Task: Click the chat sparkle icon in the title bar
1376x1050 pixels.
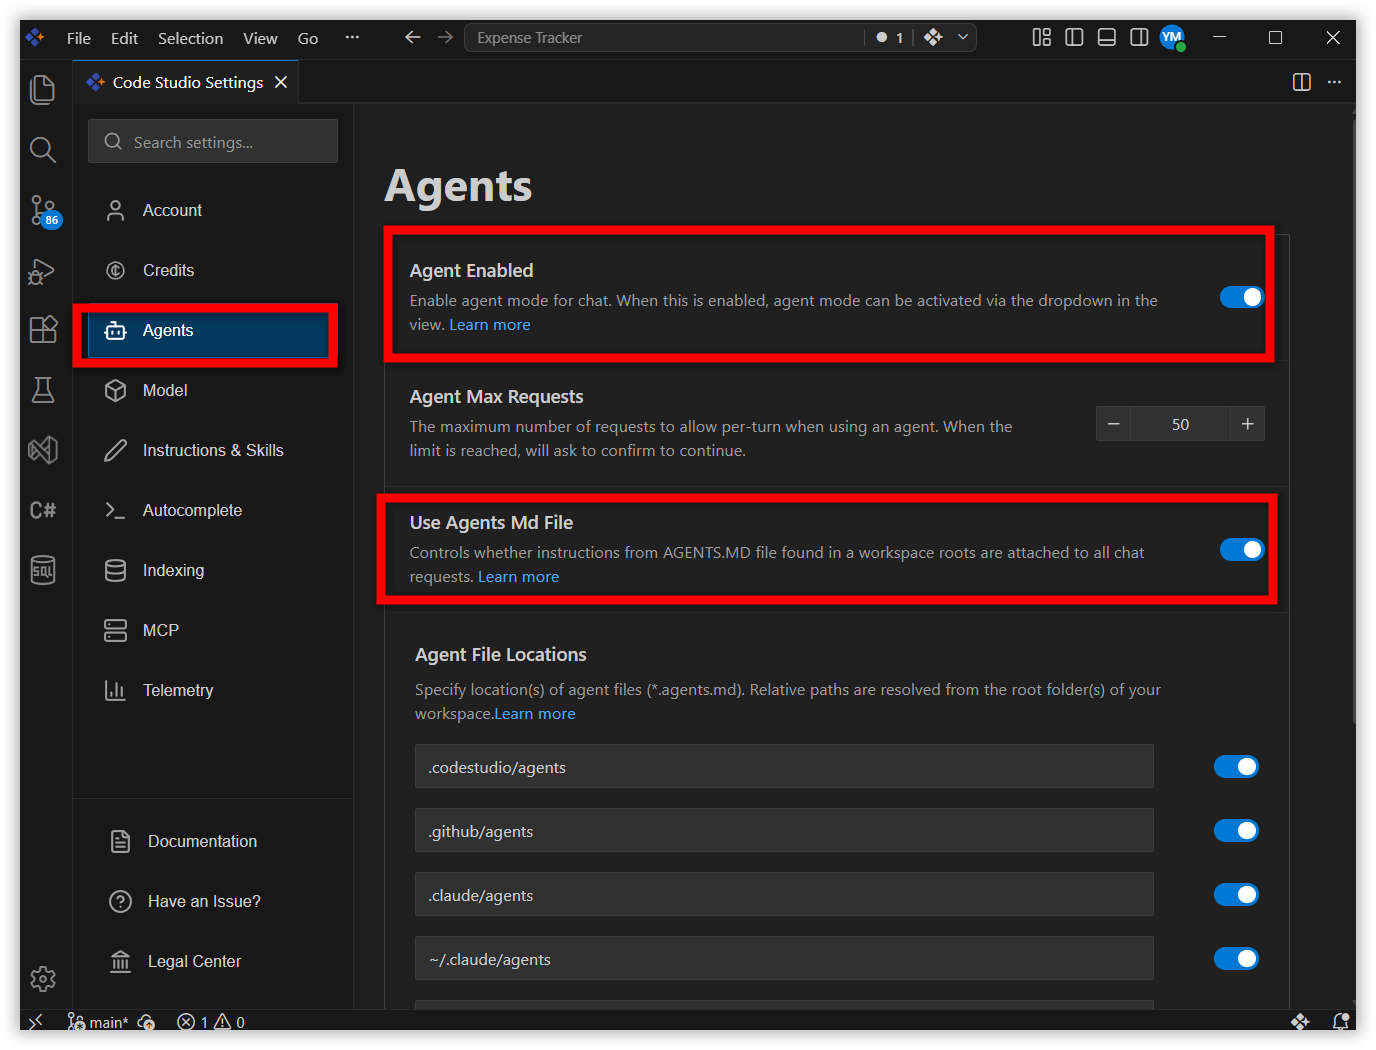Action: (x=933, y=37)
